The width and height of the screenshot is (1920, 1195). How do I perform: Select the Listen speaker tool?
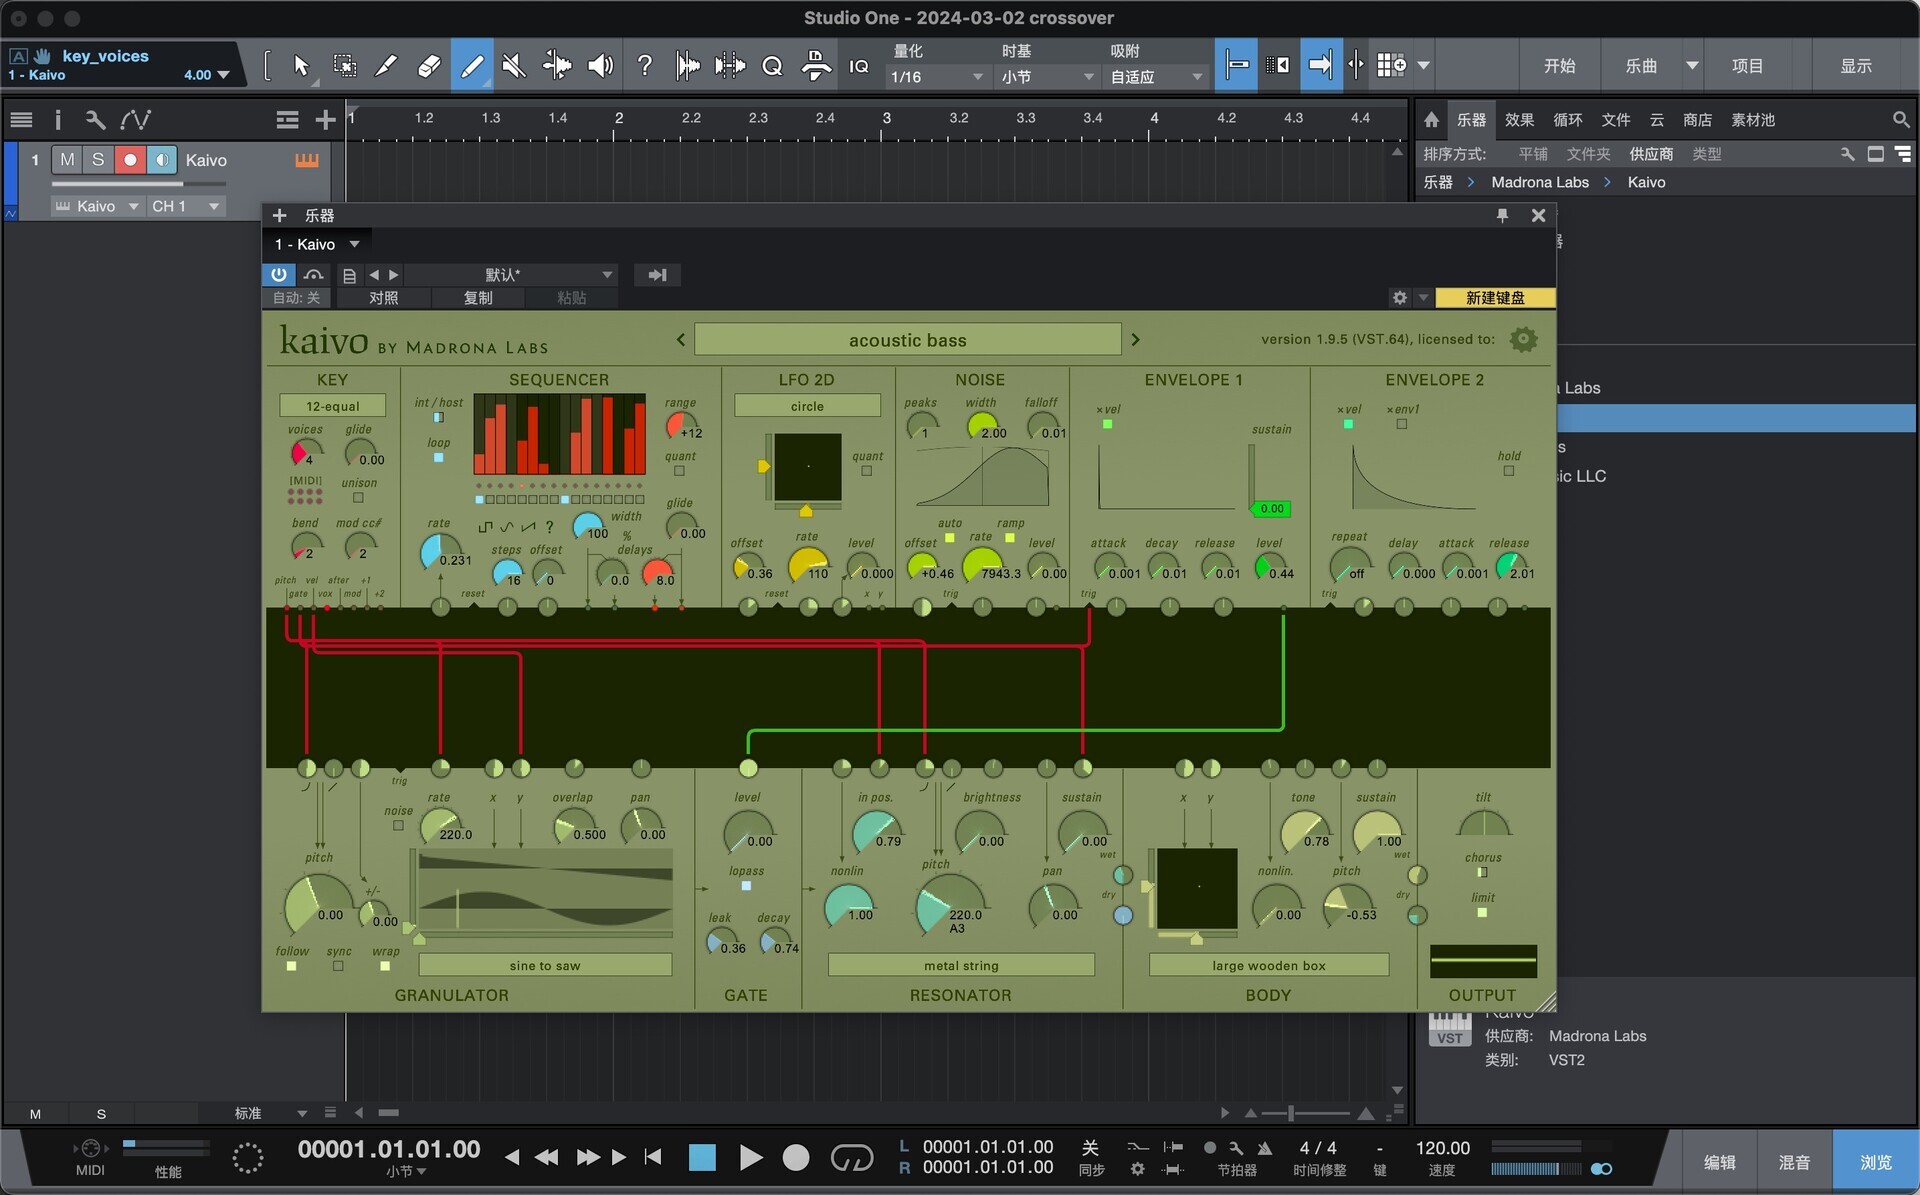(600, 66)
